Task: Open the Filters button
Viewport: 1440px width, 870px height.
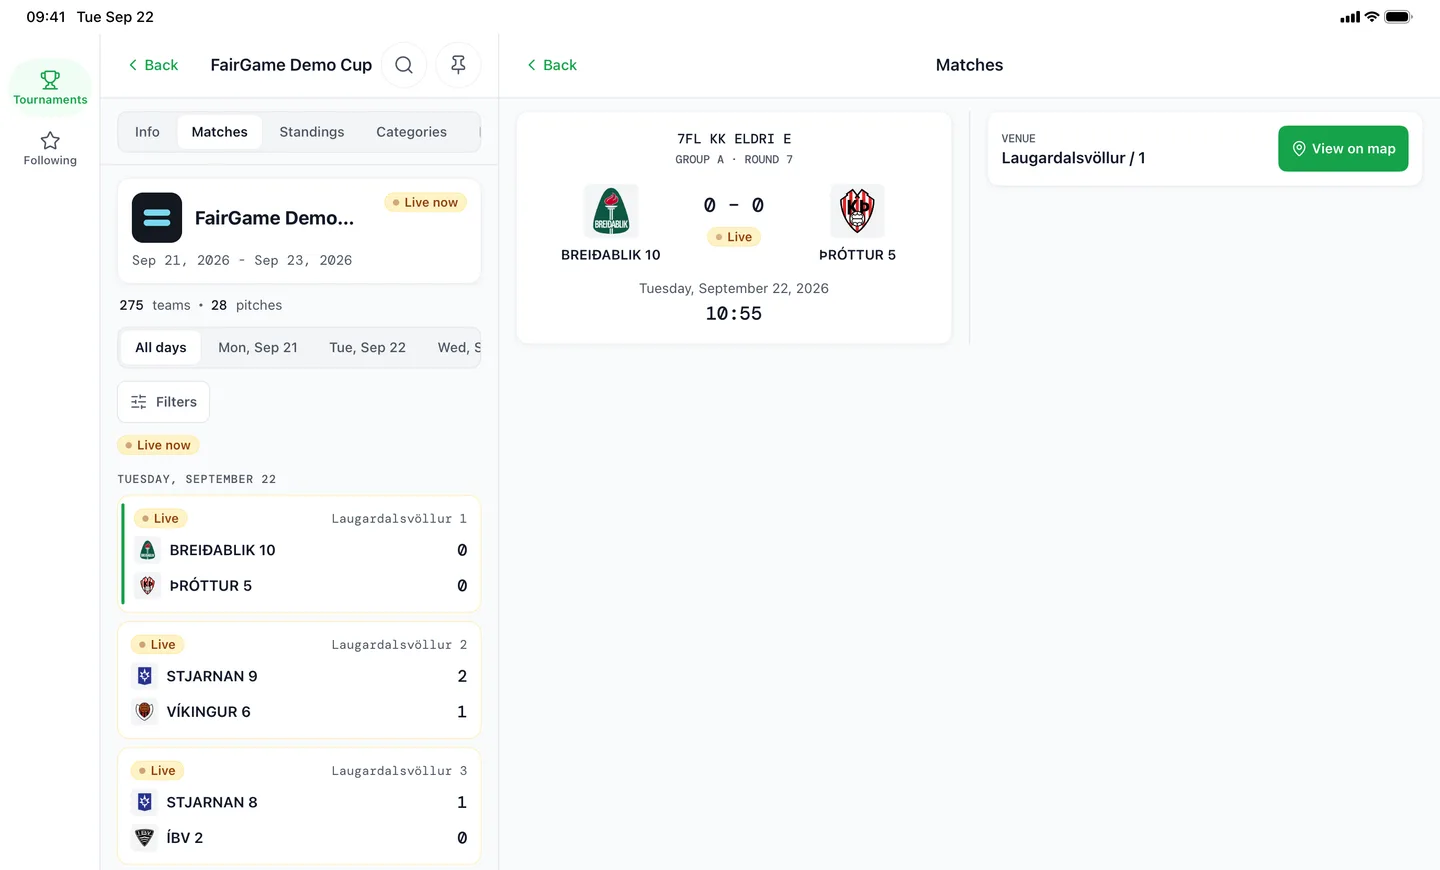Action: [x=163, y=402]
